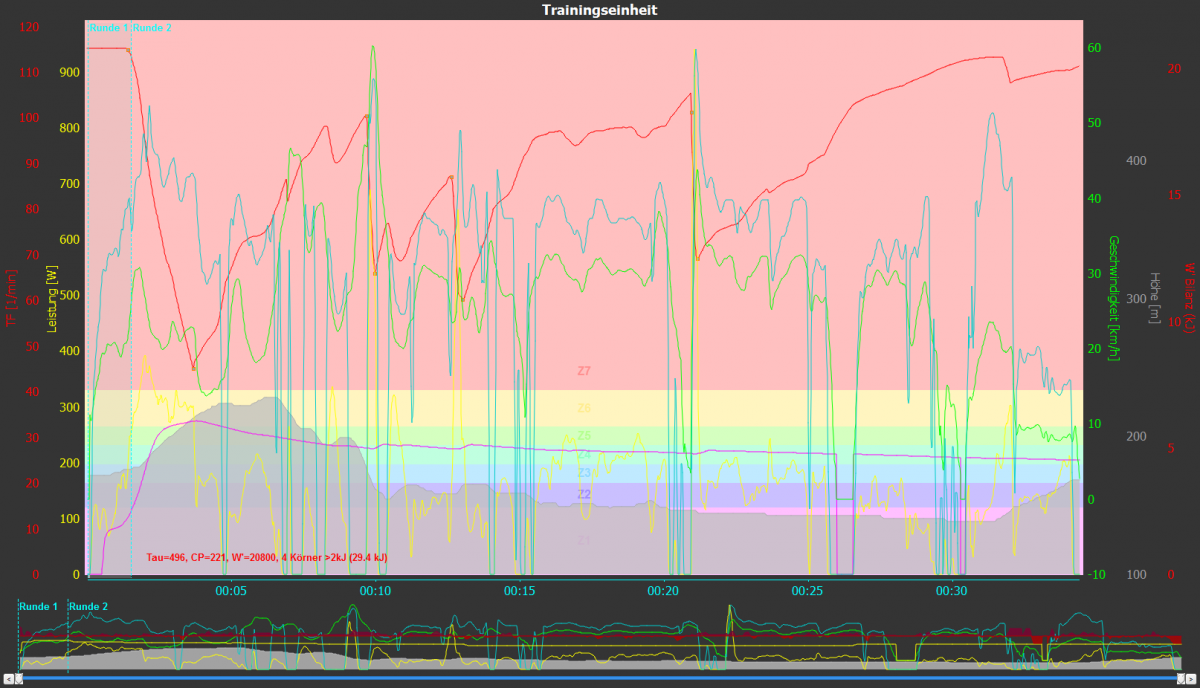The width and height of the screenshot is (1200, 688).
Task: Click the red Tau=496, CP=221 annotation text
Action: pyautogui.click(x=267, y=557)
